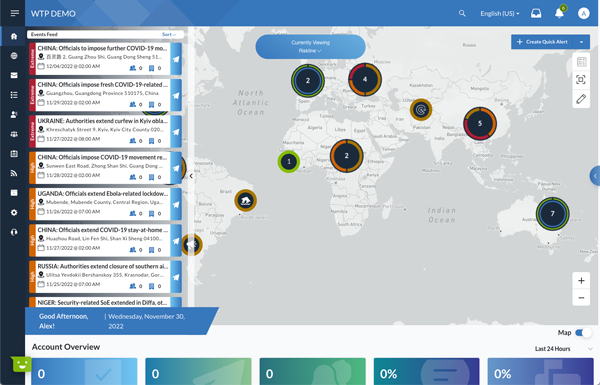
Task: Open the Sort dropdown in Events Feed
Action: 169,34
